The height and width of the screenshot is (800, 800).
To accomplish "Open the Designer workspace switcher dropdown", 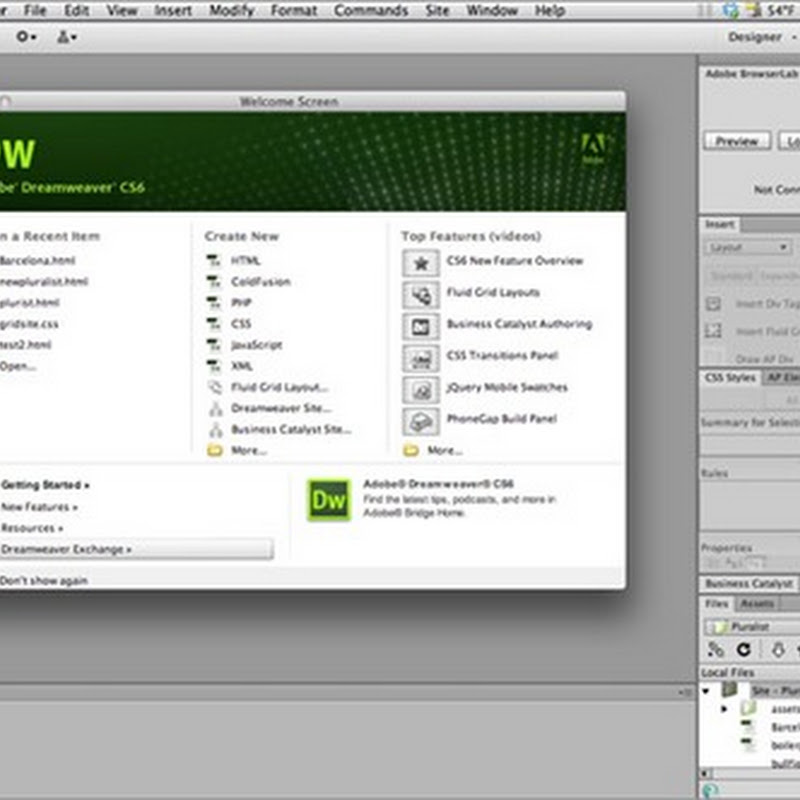I will 761,37.
